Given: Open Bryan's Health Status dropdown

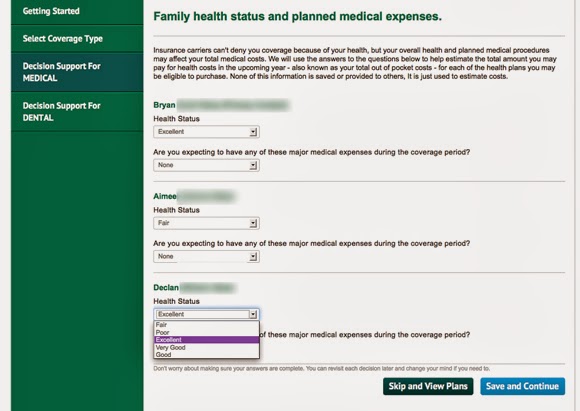Looking at the screenshot, I should coord(206,132).
